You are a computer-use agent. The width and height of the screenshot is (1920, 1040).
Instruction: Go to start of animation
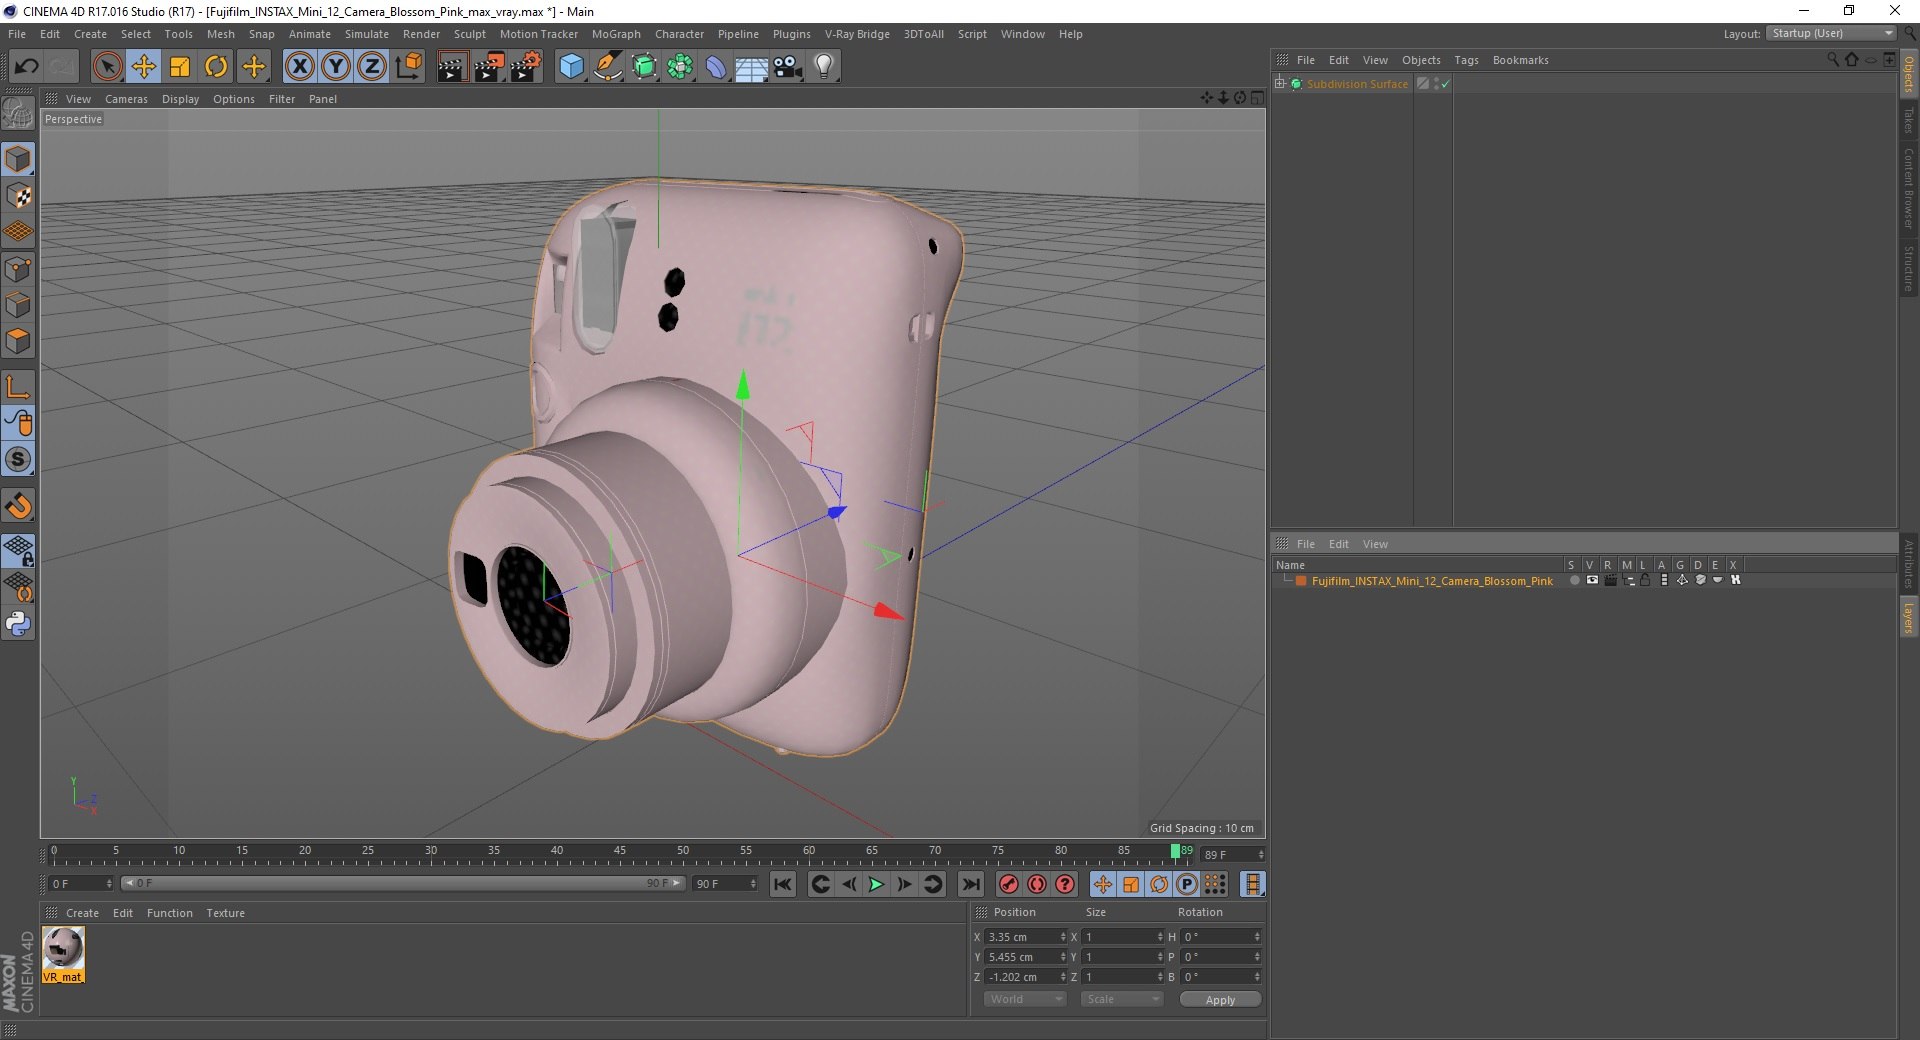click(783, 884)
